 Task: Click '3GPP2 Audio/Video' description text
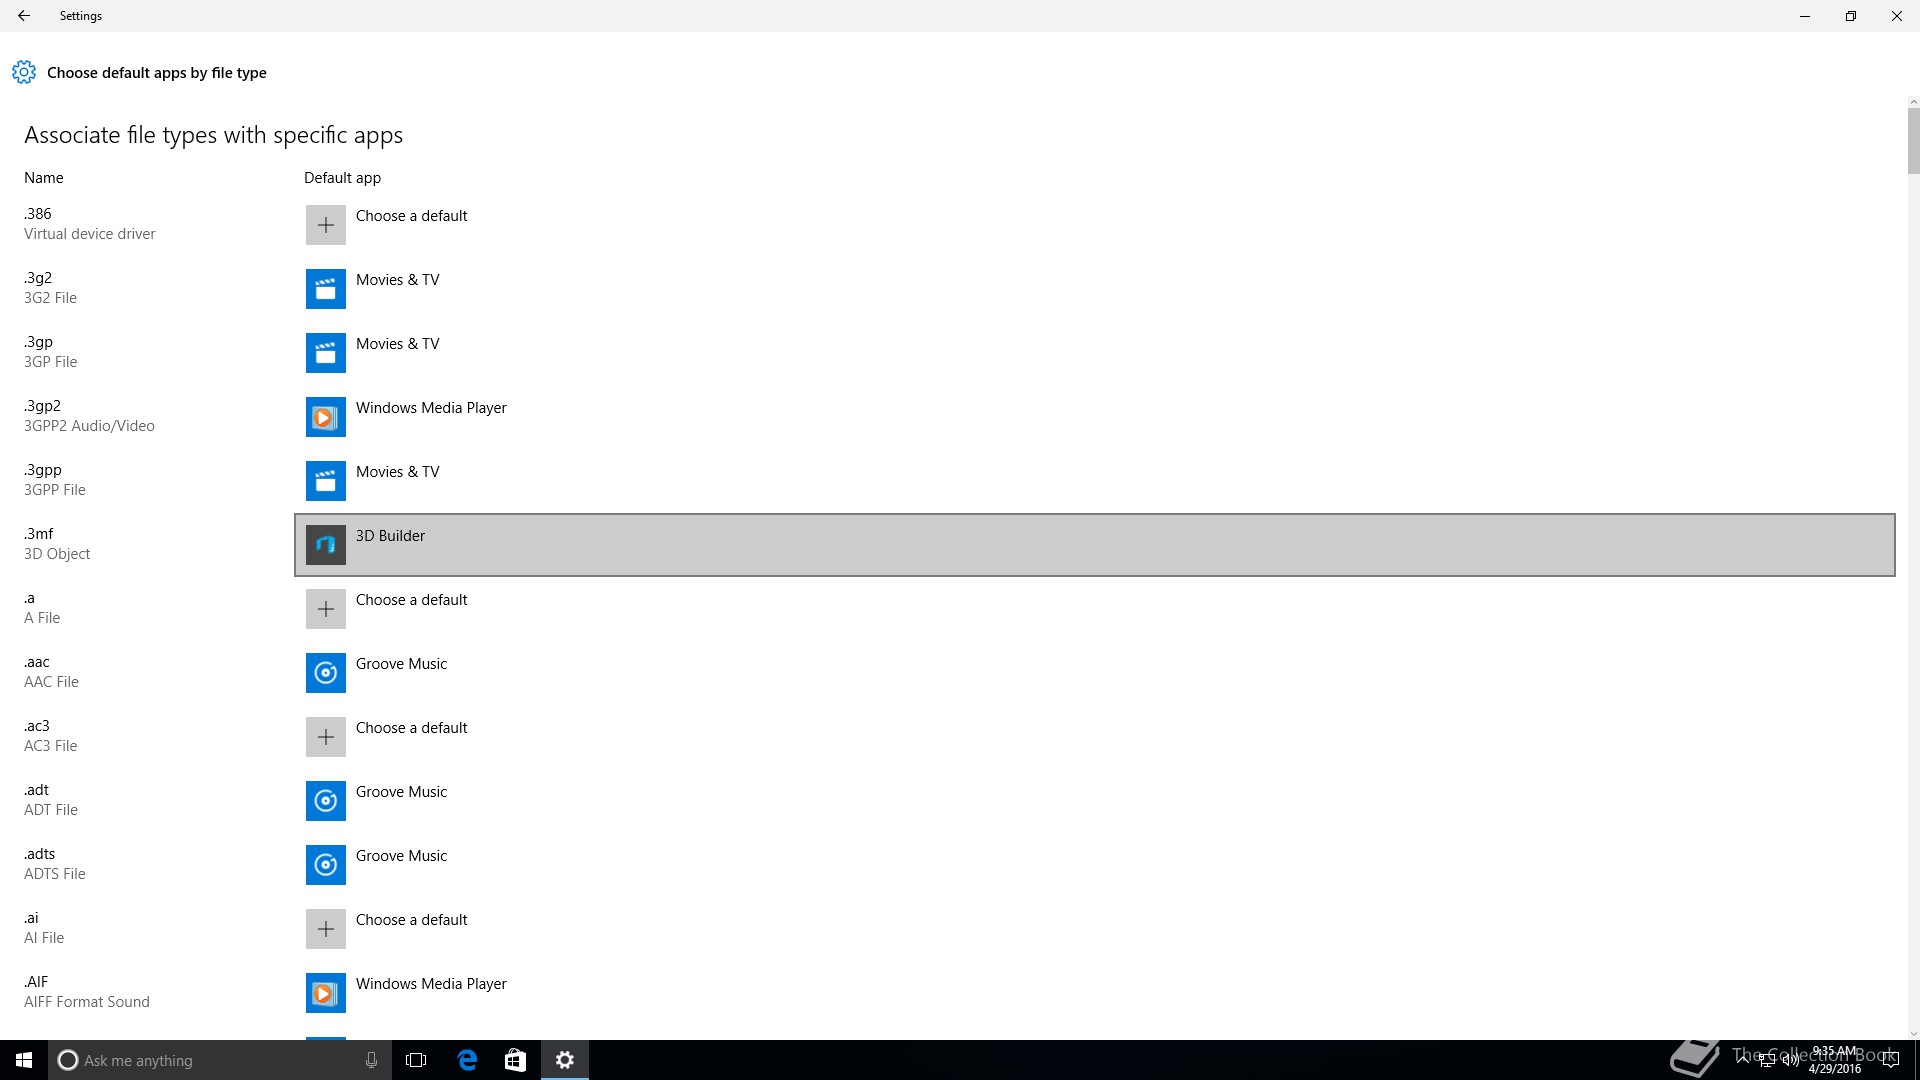point(89,426)
